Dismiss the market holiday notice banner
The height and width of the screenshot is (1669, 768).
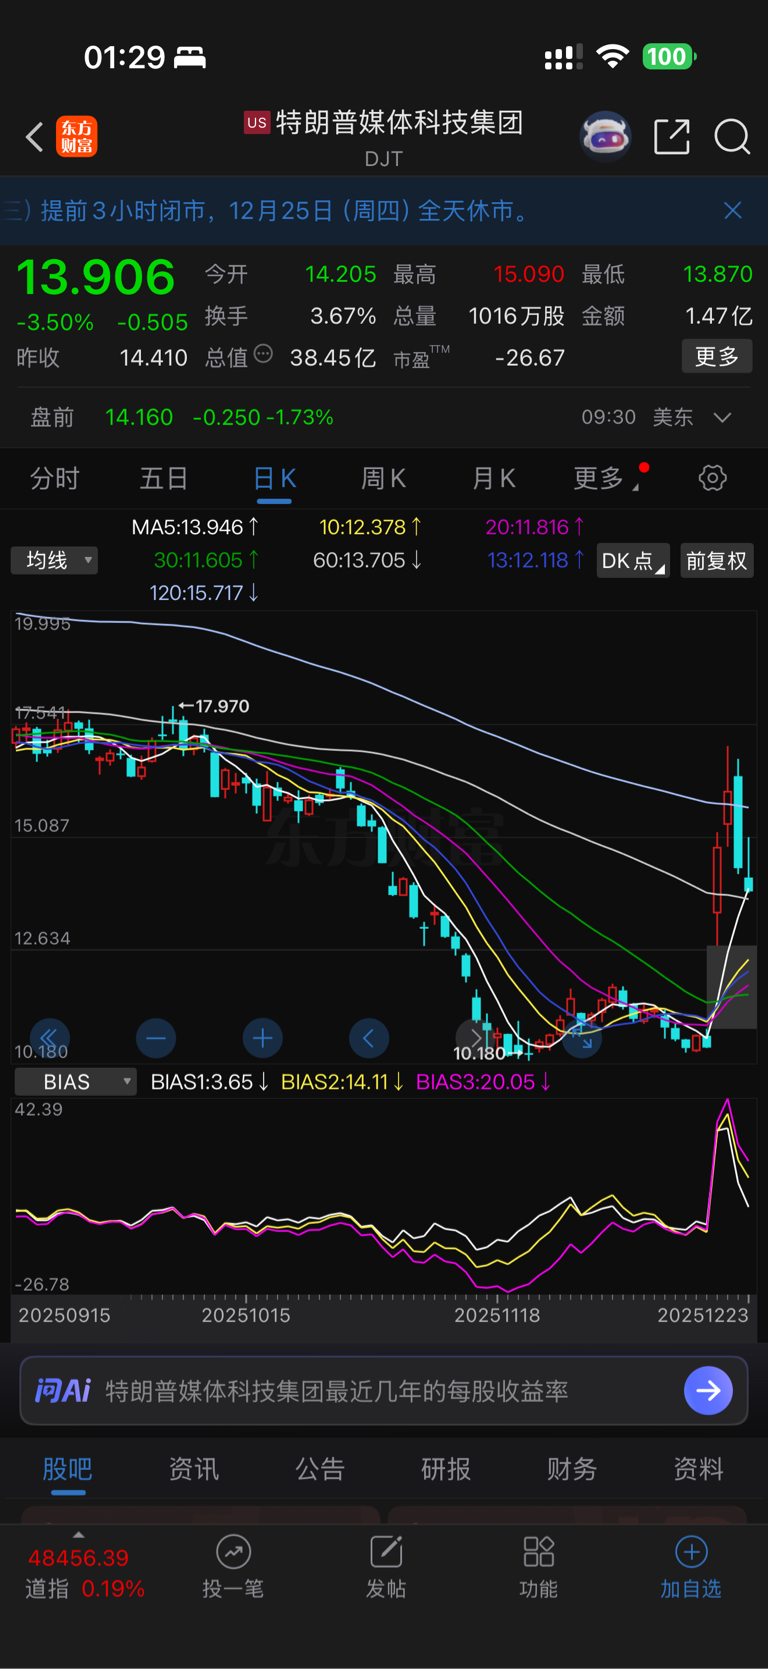(733, 210)
